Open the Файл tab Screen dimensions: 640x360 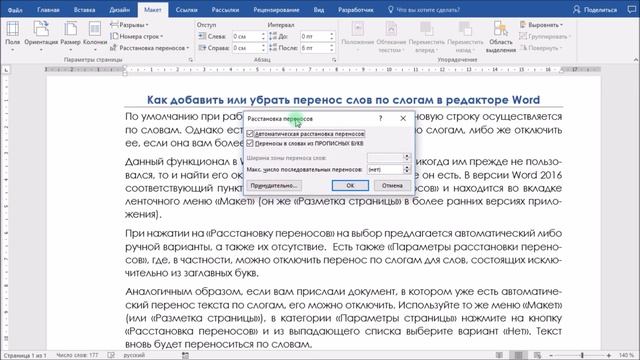(15, 10)
